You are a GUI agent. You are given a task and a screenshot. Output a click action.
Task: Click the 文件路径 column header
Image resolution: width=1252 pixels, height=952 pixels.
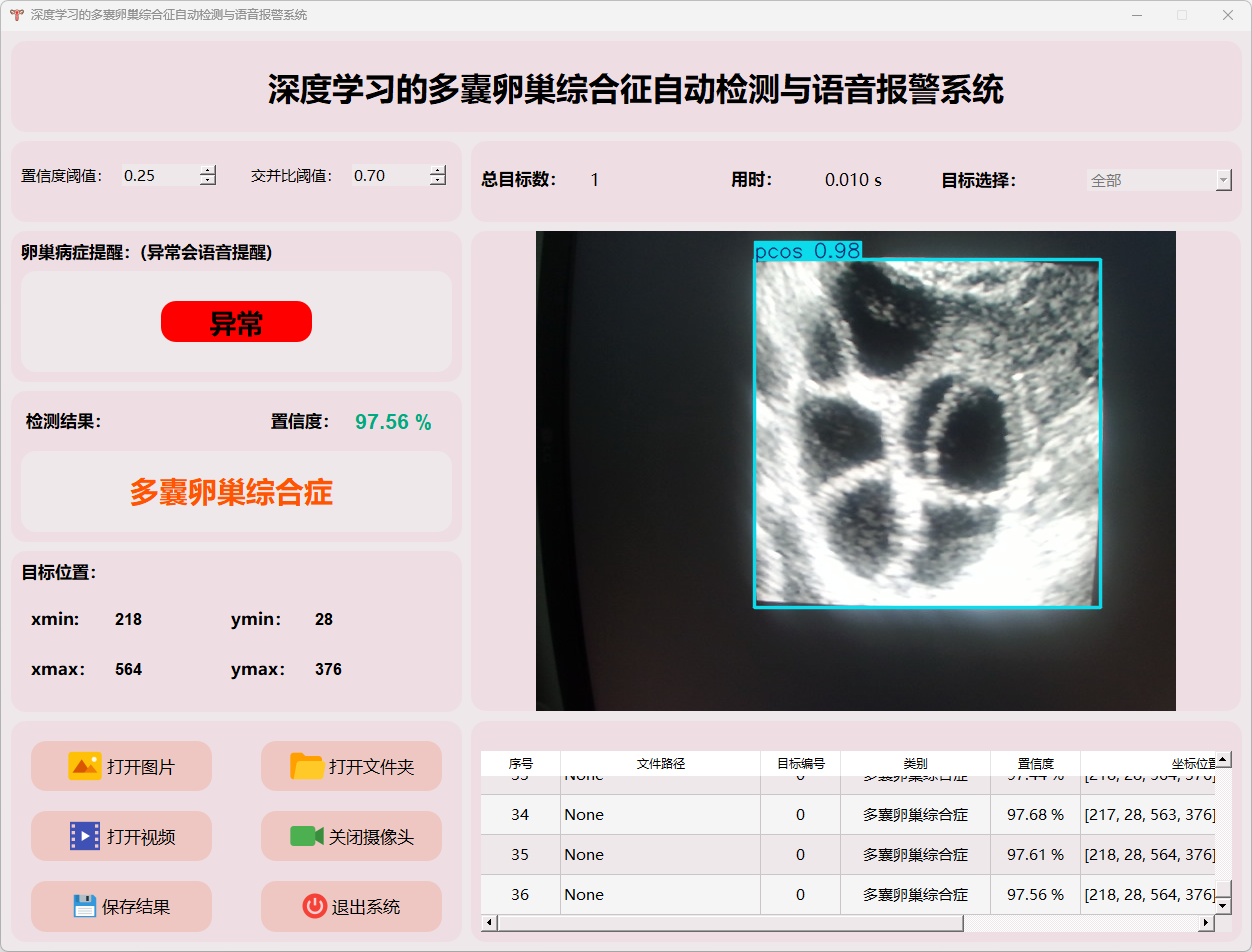click(660, 763)
